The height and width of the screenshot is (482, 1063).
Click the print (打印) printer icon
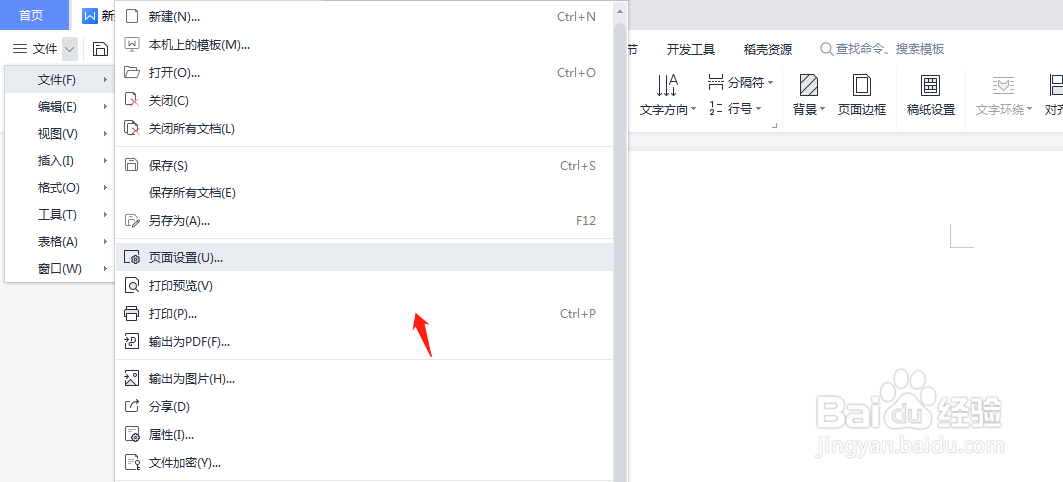click(132, 314)
